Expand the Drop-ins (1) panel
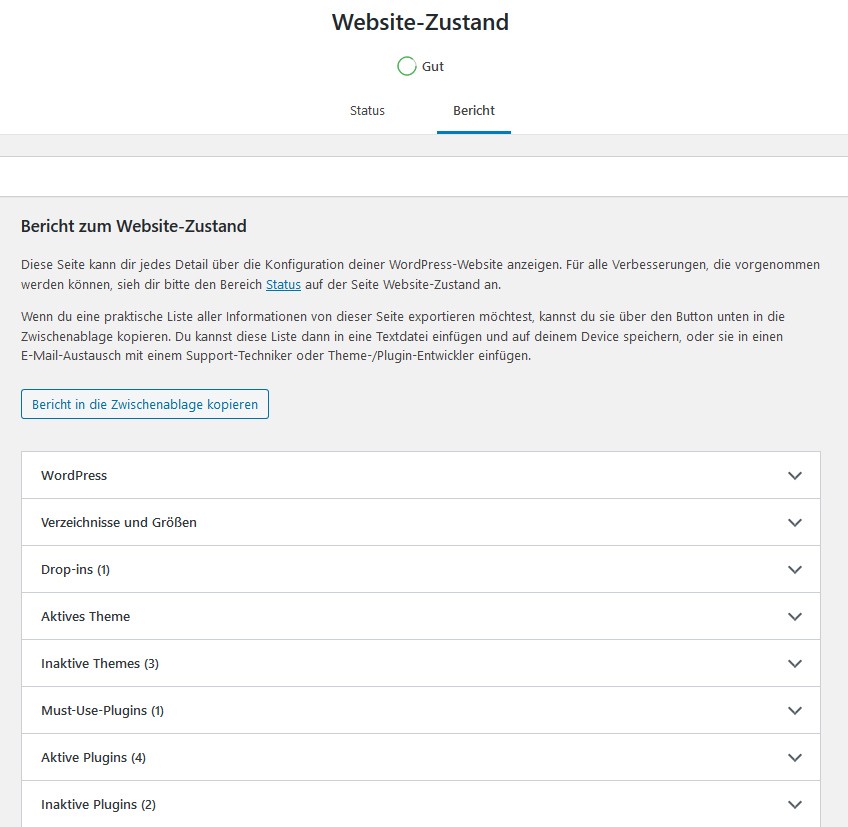This screenshot has width=848, height=827. (x=421, y=570)
